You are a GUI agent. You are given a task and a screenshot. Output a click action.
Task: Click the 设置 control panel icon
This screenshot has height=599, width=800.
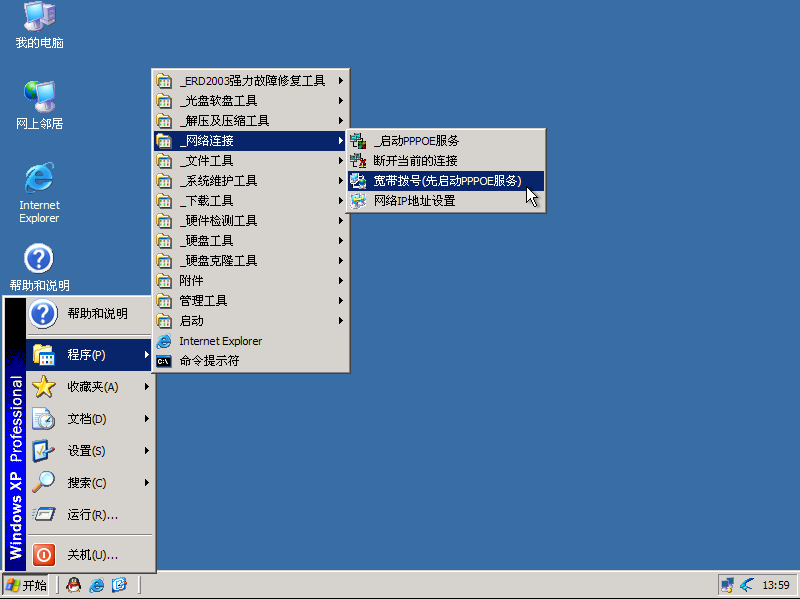click(44, 451)
